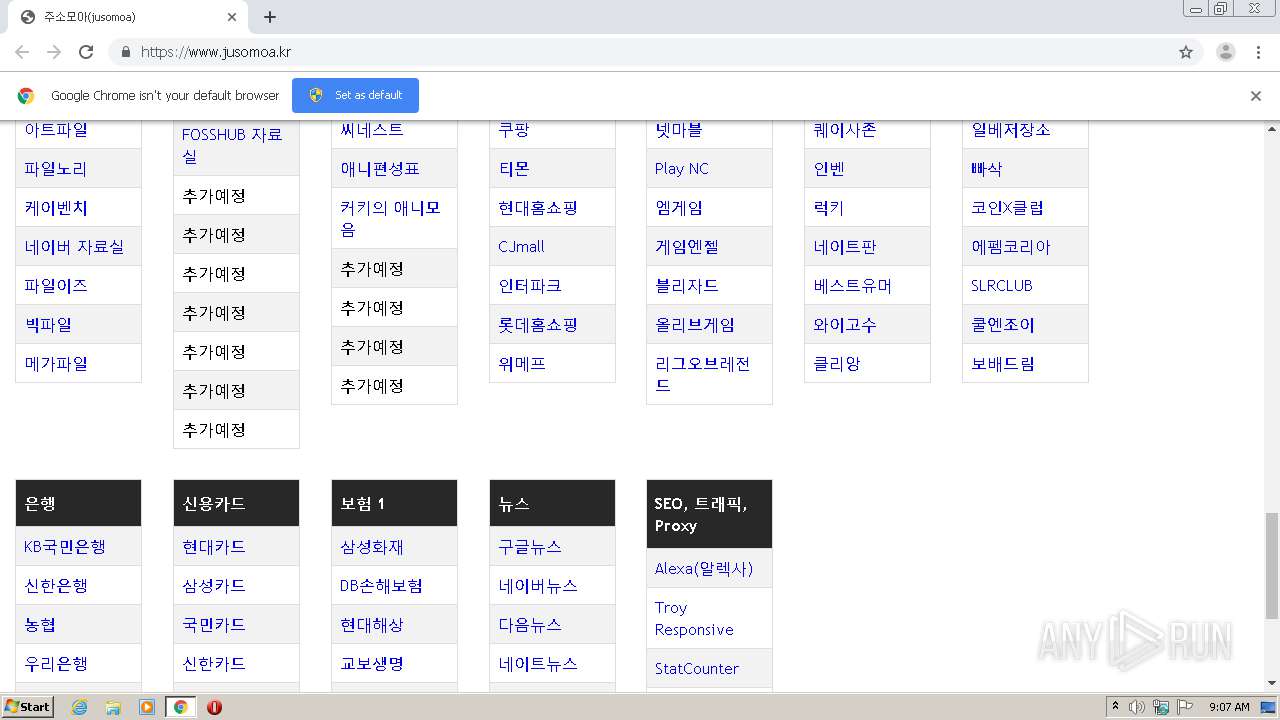The height and width of the screenshot is (720, 1280).
Task: Open Windows Media Player from taskbar
Action: point(147,707)
